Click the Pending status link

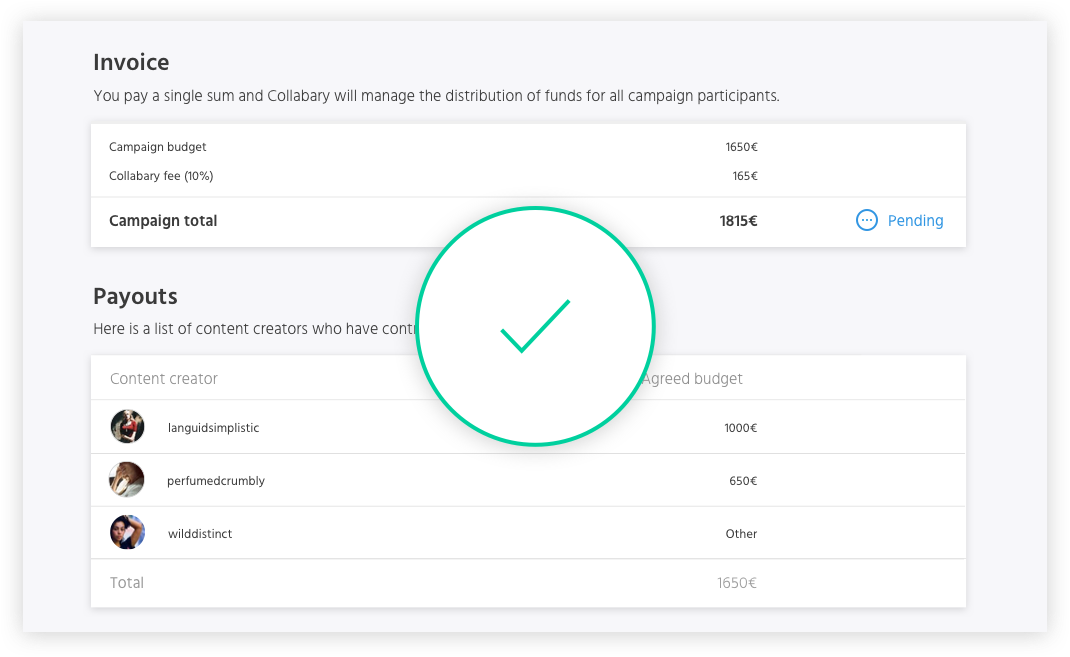915,221
